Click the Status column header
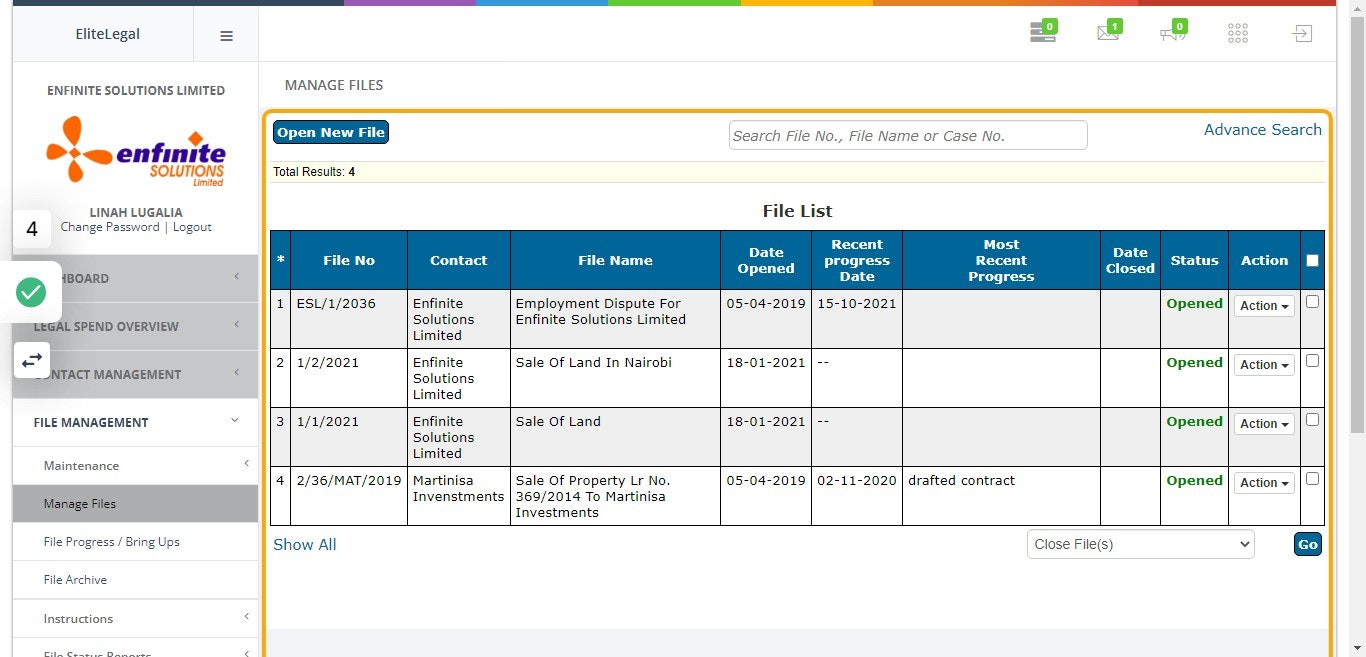 1195,260
